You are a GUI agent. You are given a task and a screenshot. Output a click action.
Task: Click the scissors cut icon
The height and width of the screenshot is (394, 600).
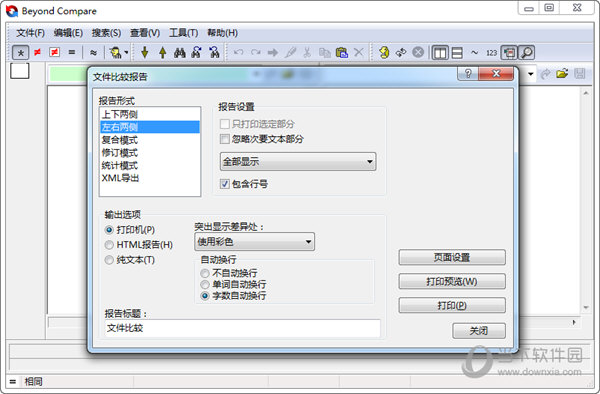(x=307, y=52)
